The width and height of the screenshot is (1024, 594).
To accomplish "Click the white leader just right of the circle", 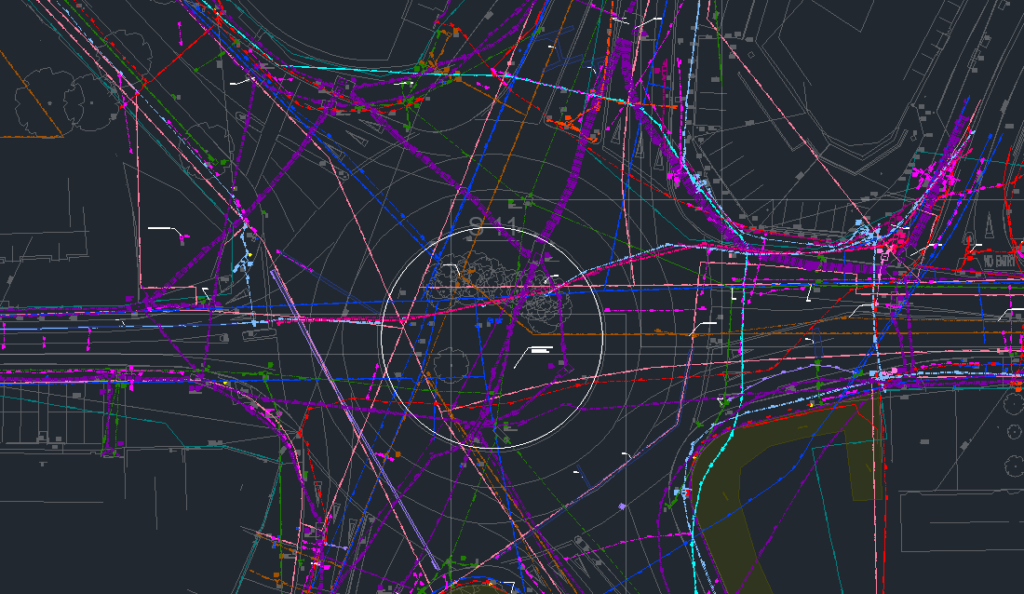I will [x=703, y=325].
